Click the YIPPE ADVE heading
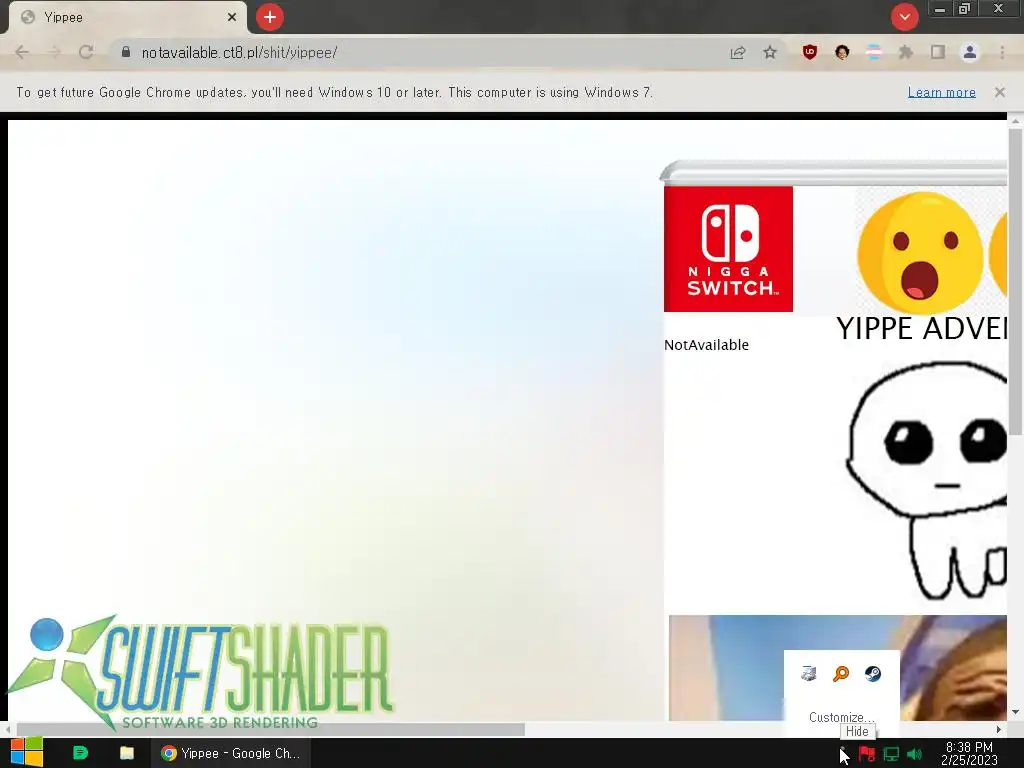This screenshot has width=1024, height=768. (921, 328)
